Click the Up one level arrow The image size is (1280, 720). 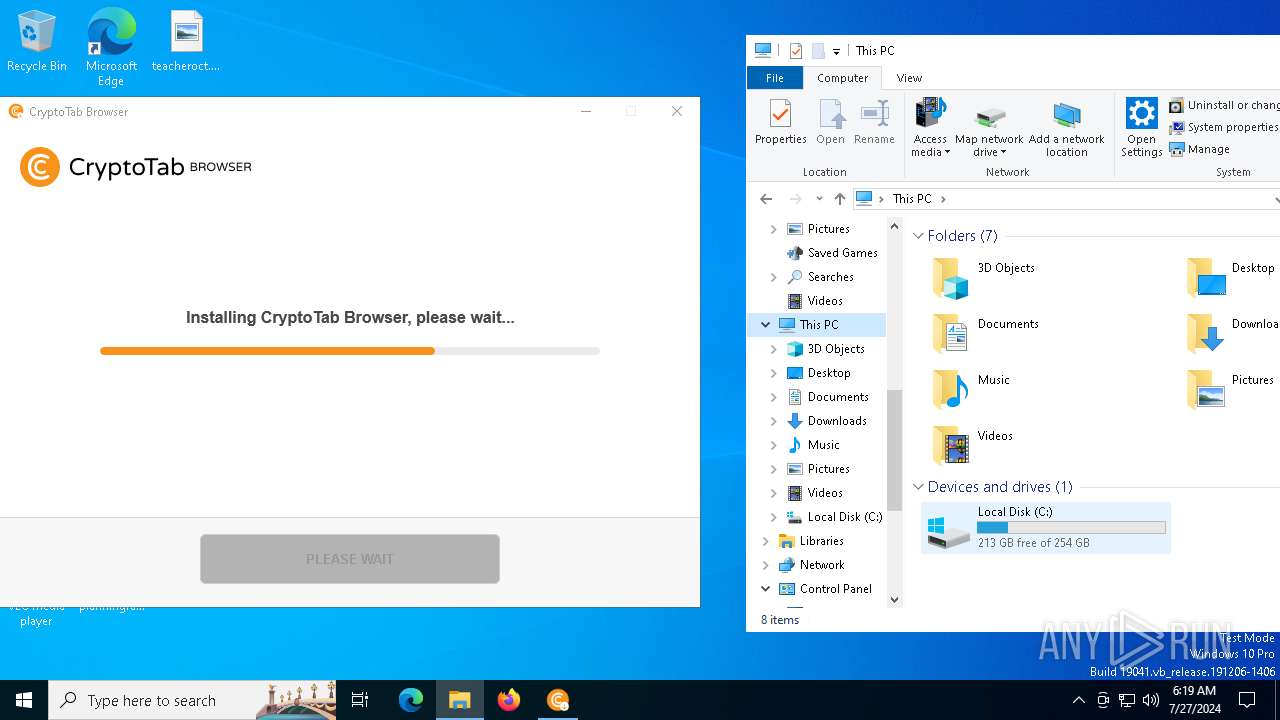[x=840, y=199]
